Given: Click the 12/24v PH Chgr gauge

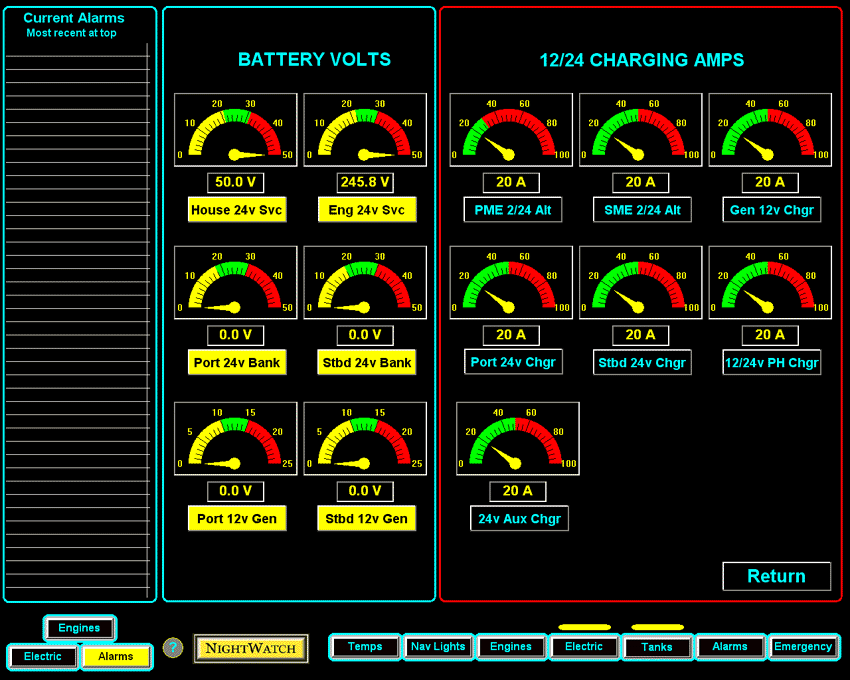Looking at the screenshot, I should (769, 282).
